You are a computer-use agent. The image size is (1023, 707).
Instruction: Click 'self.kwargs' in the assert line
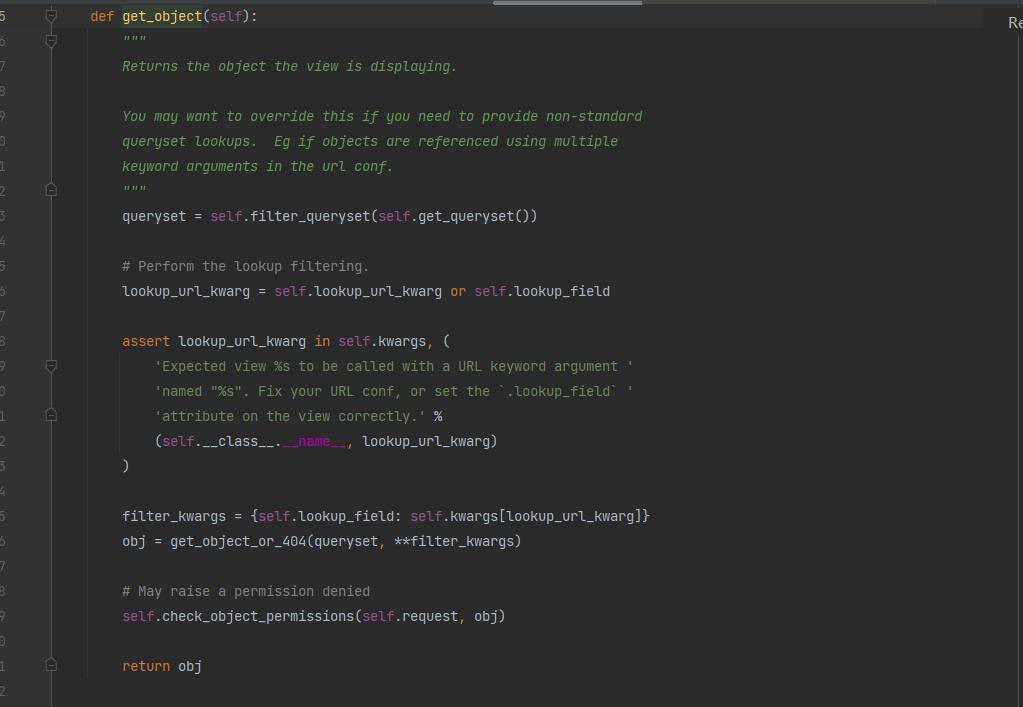382,342
